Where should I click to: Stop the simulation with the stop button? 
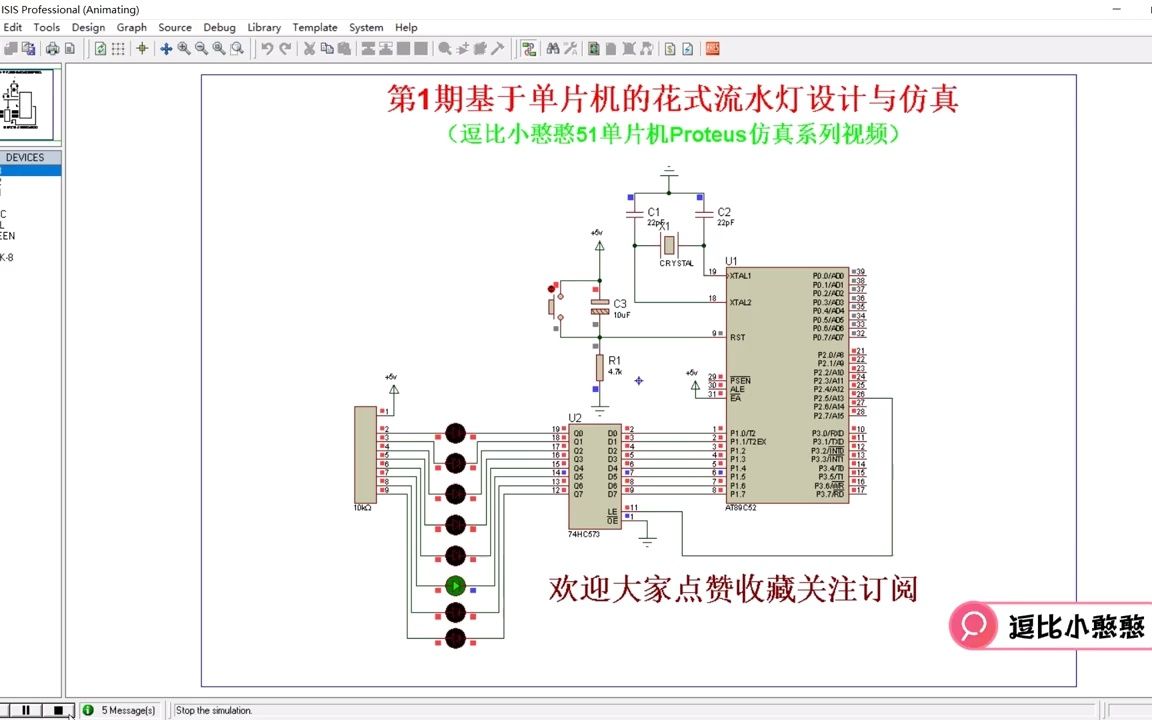coord(58,710)
